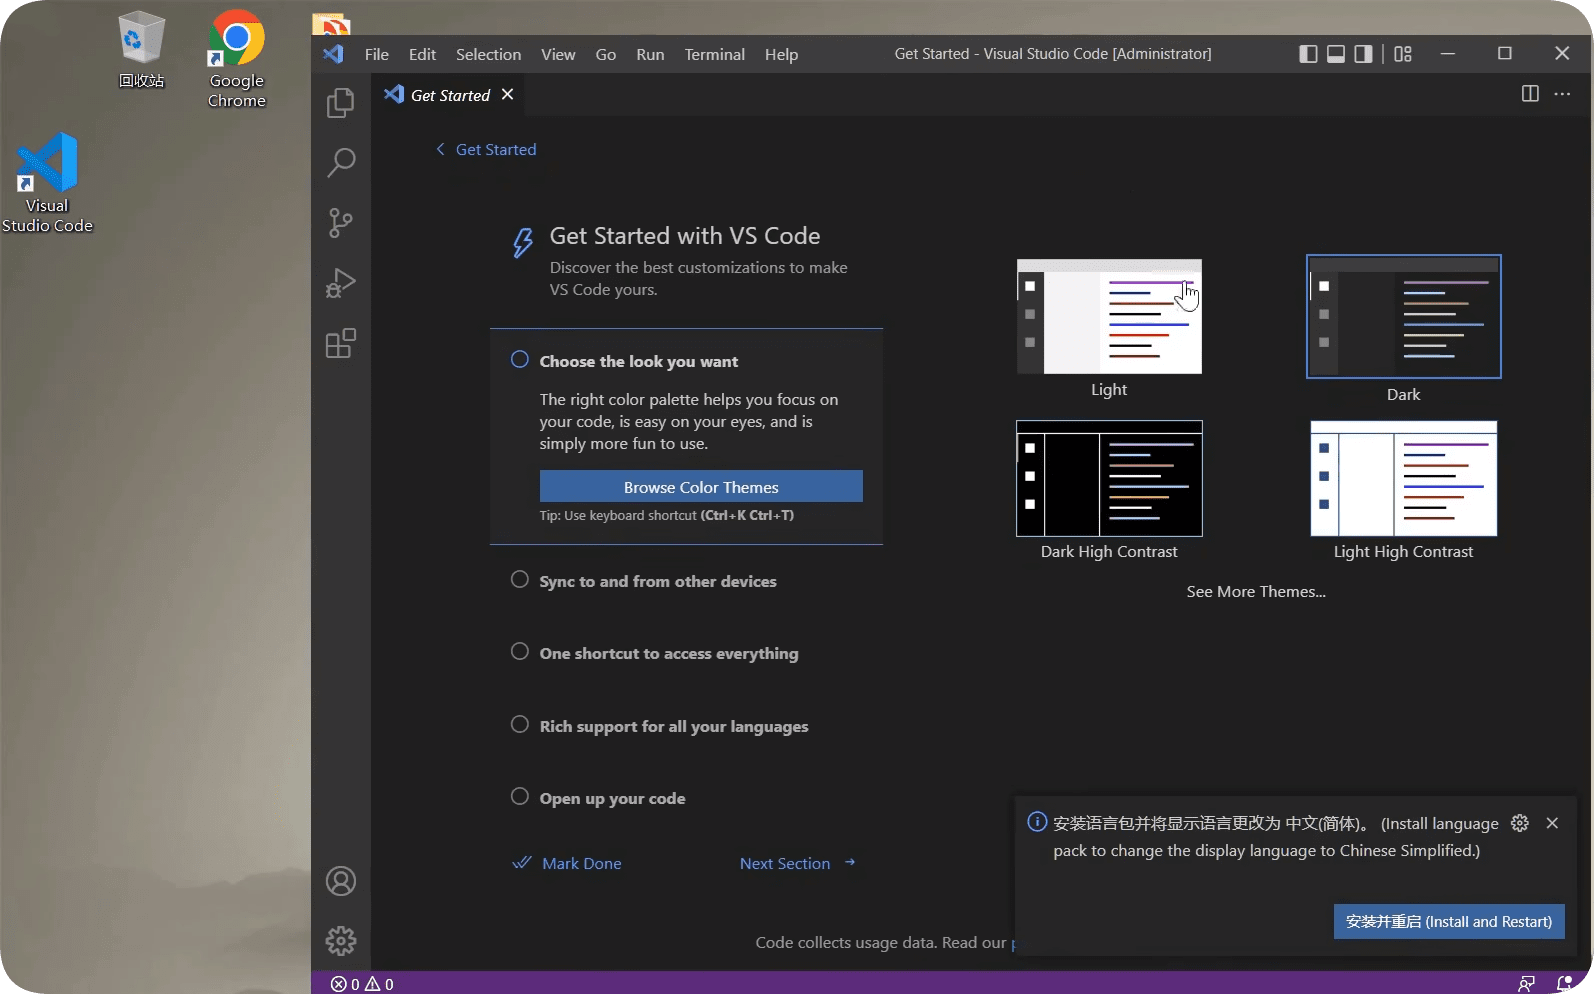Check the 'Sync to and from other devices' circle

[520, 580]
